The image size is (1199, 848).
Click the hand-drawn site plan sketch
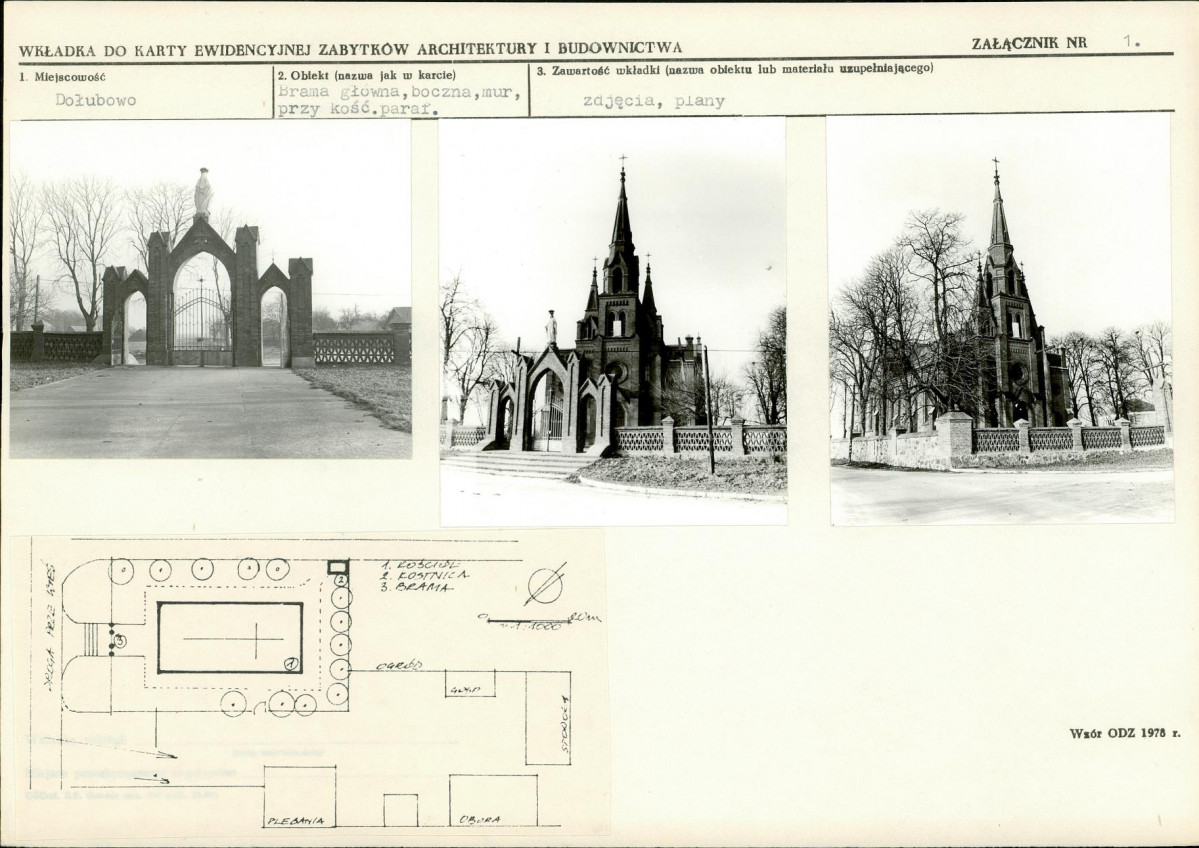(x=310, y=683)
